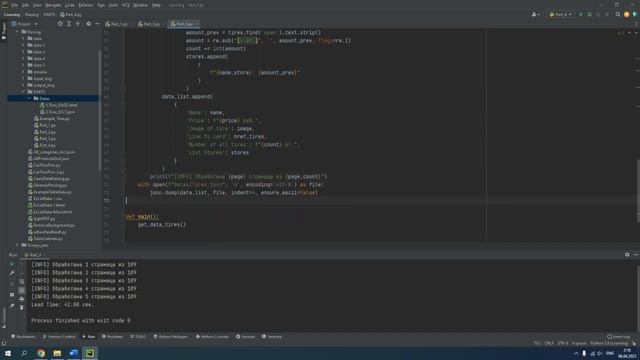Click the orange IDE updates icon
640x360 pixels.
point(627,14)
